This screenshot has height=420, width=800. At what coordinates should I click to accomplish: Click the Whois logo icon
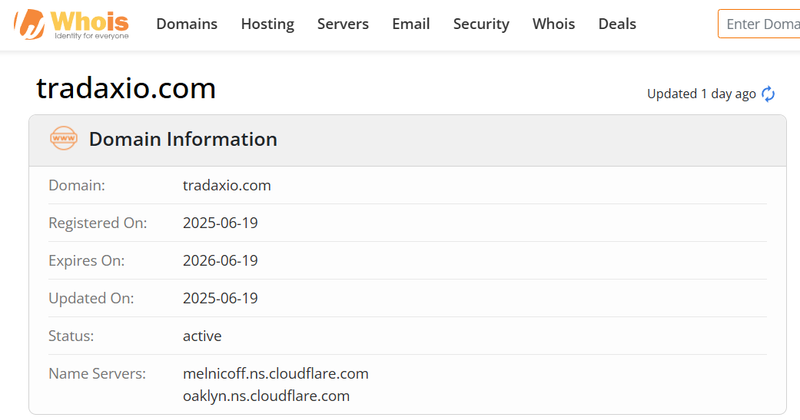pyautogui.click(x=71, y=24)
